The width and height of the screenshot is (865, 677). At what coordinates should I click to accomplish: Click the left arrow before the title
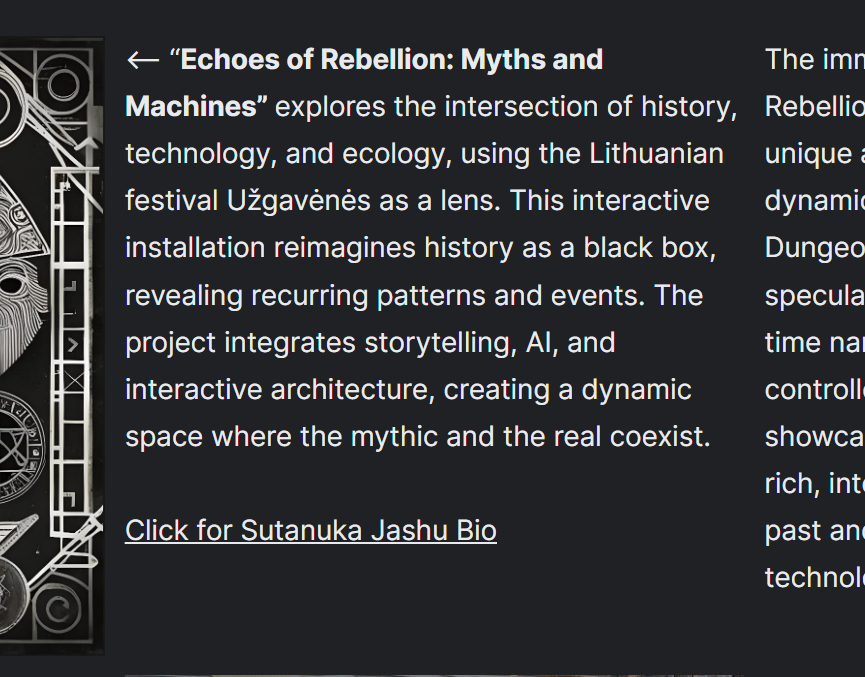[x=143, y=60]
